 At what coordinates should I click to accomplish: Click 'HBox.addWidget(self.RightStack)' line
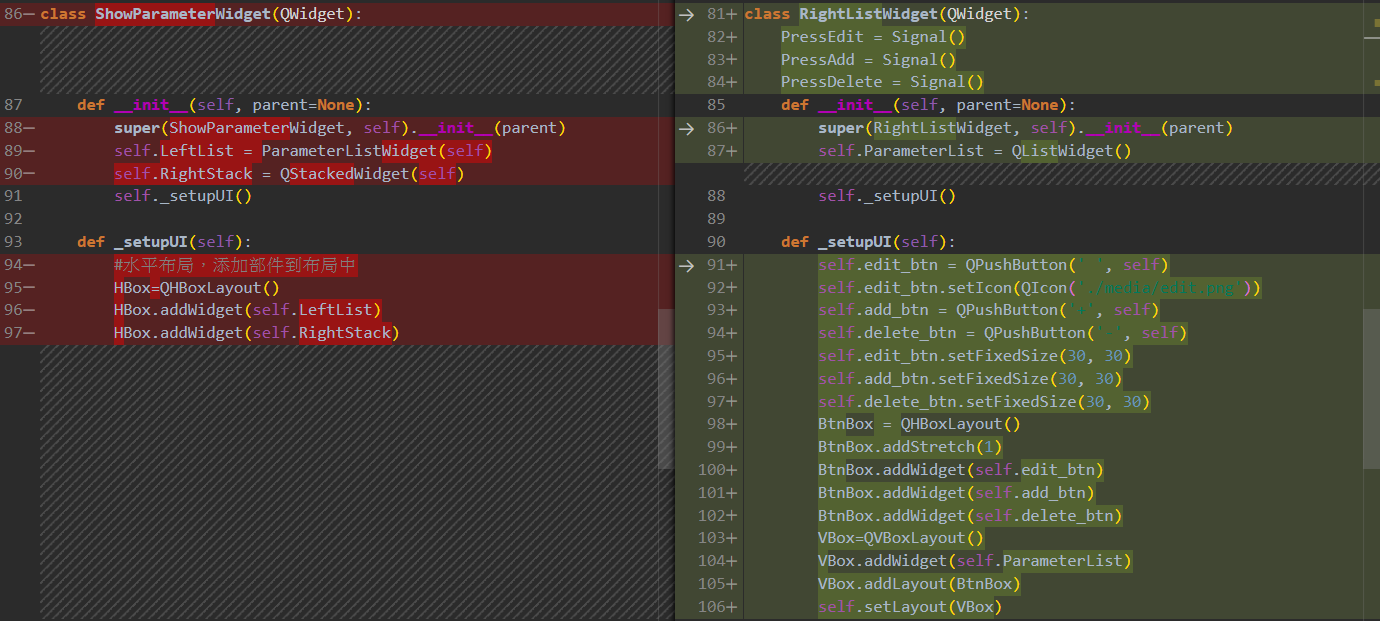[257, 333]
